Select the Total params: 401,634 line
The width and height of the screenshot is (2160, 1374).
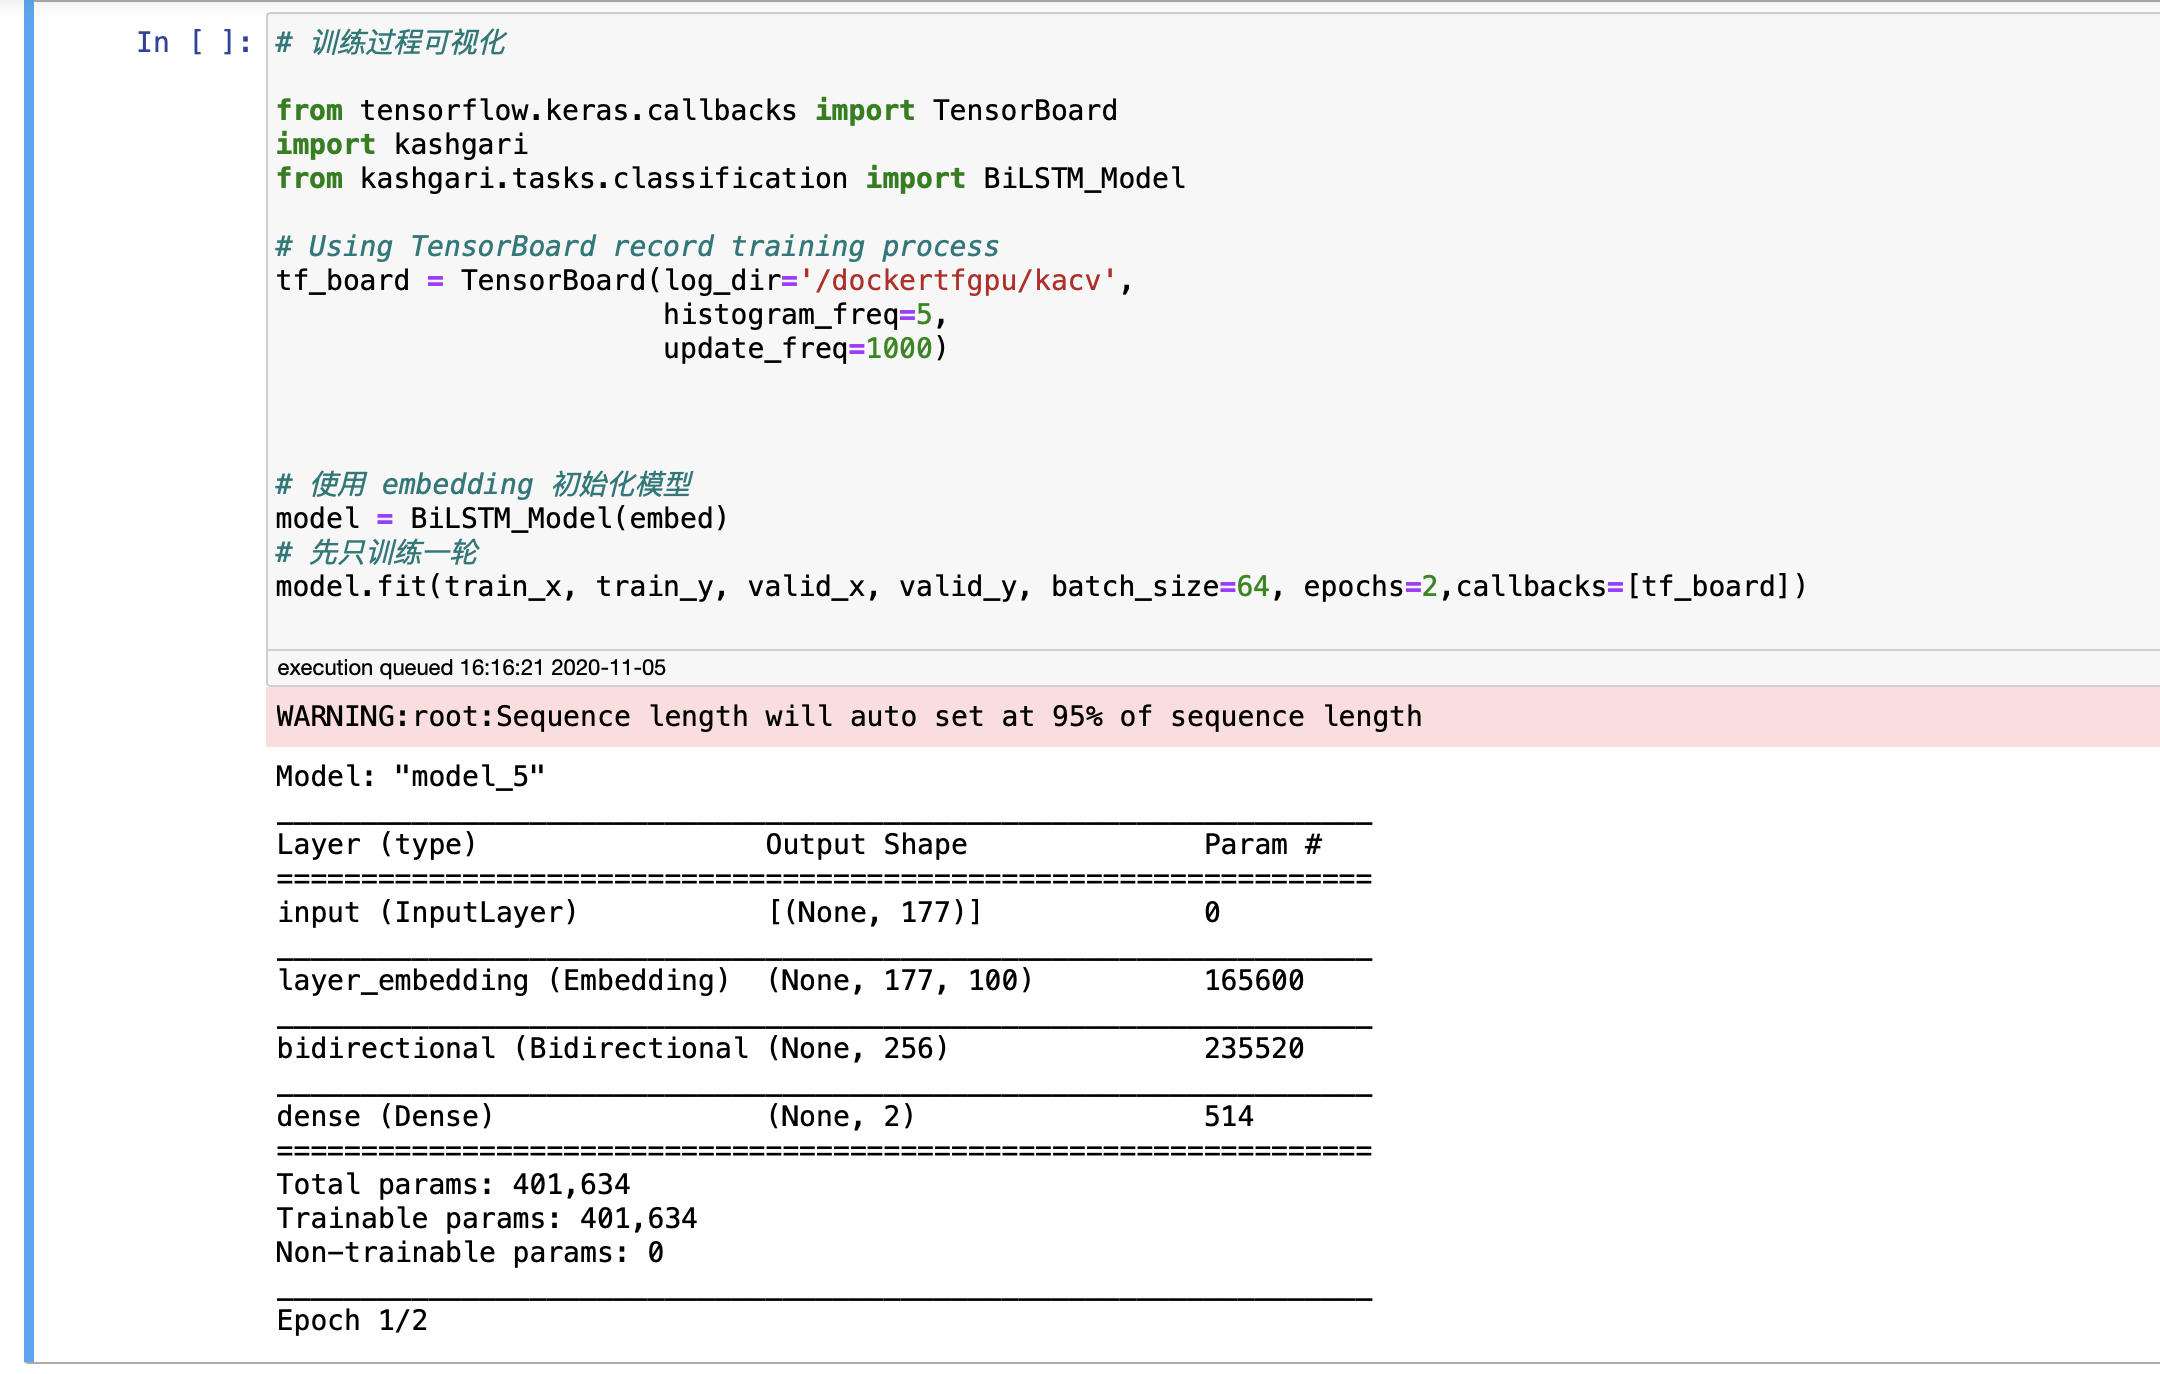[453, 1184]
